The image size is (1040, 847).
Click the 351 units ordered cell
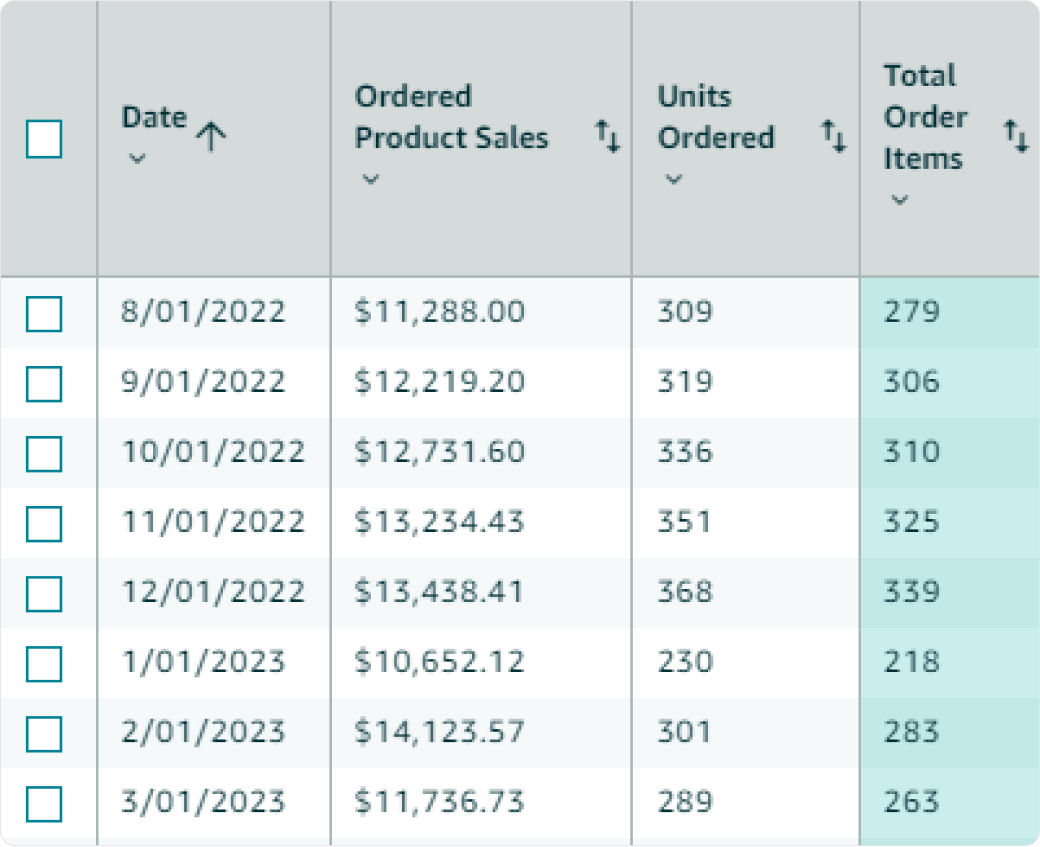(x=684, y=522)
